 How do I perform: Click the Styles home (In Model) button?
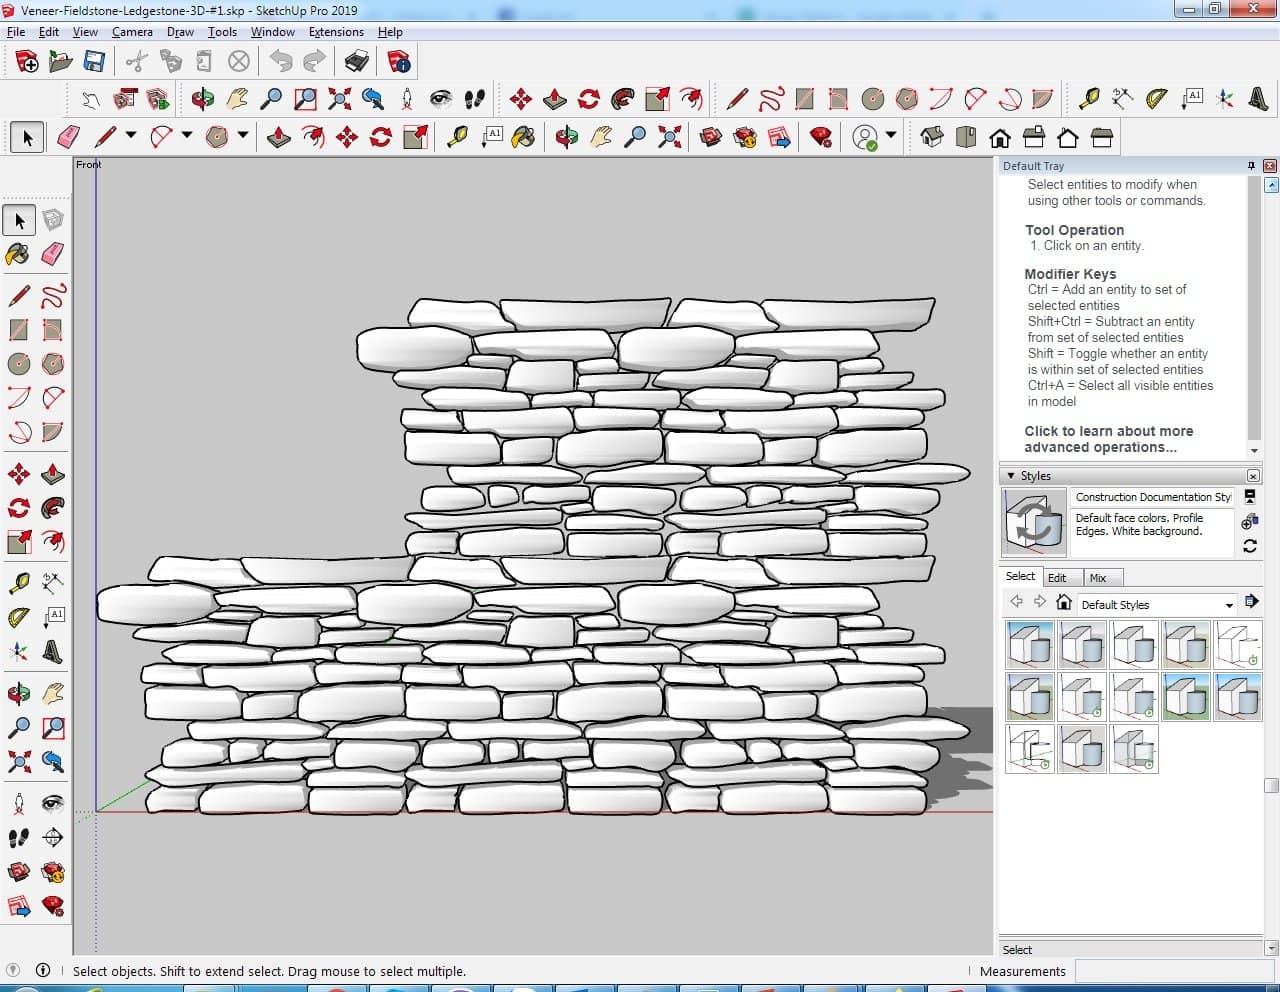pyautogui.click(x=1064, y=603)
